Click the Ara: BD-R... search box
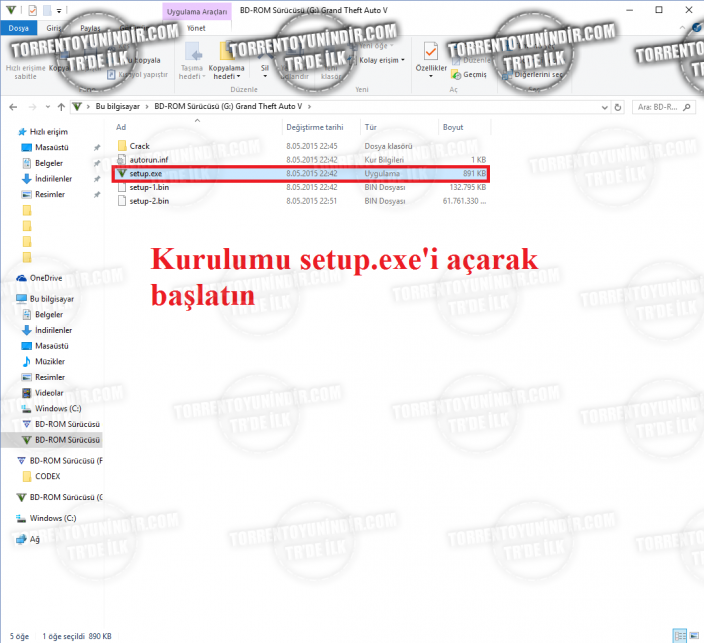Screen dimensions: 704x643 tap(664, 107)
